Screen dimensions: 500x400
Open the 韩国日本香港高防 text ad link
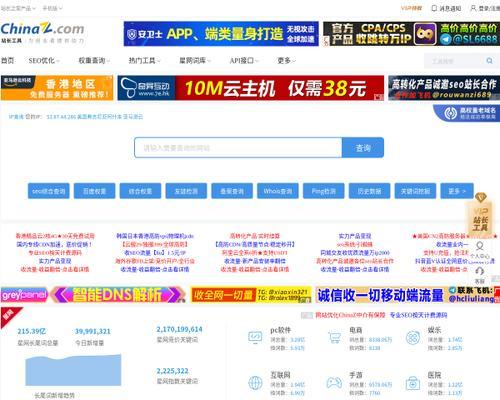(155, 236)
